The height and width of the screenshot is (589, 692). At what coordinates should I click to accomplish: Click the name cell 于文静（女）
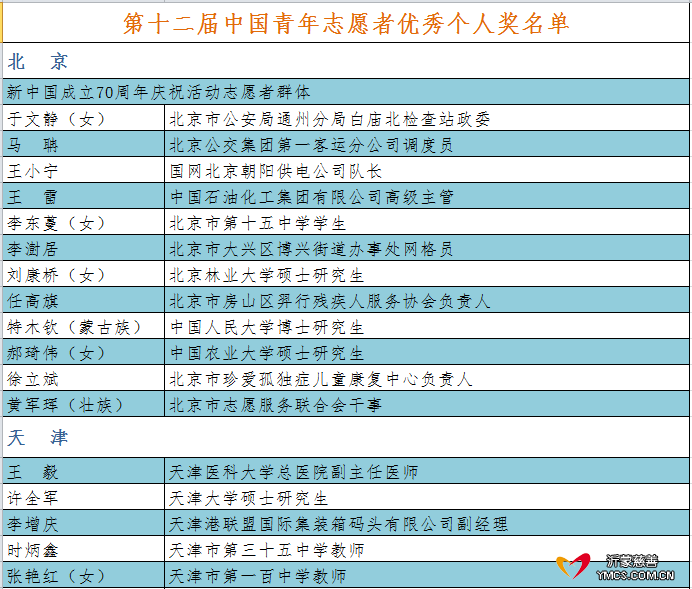click(x=84, y=118)
